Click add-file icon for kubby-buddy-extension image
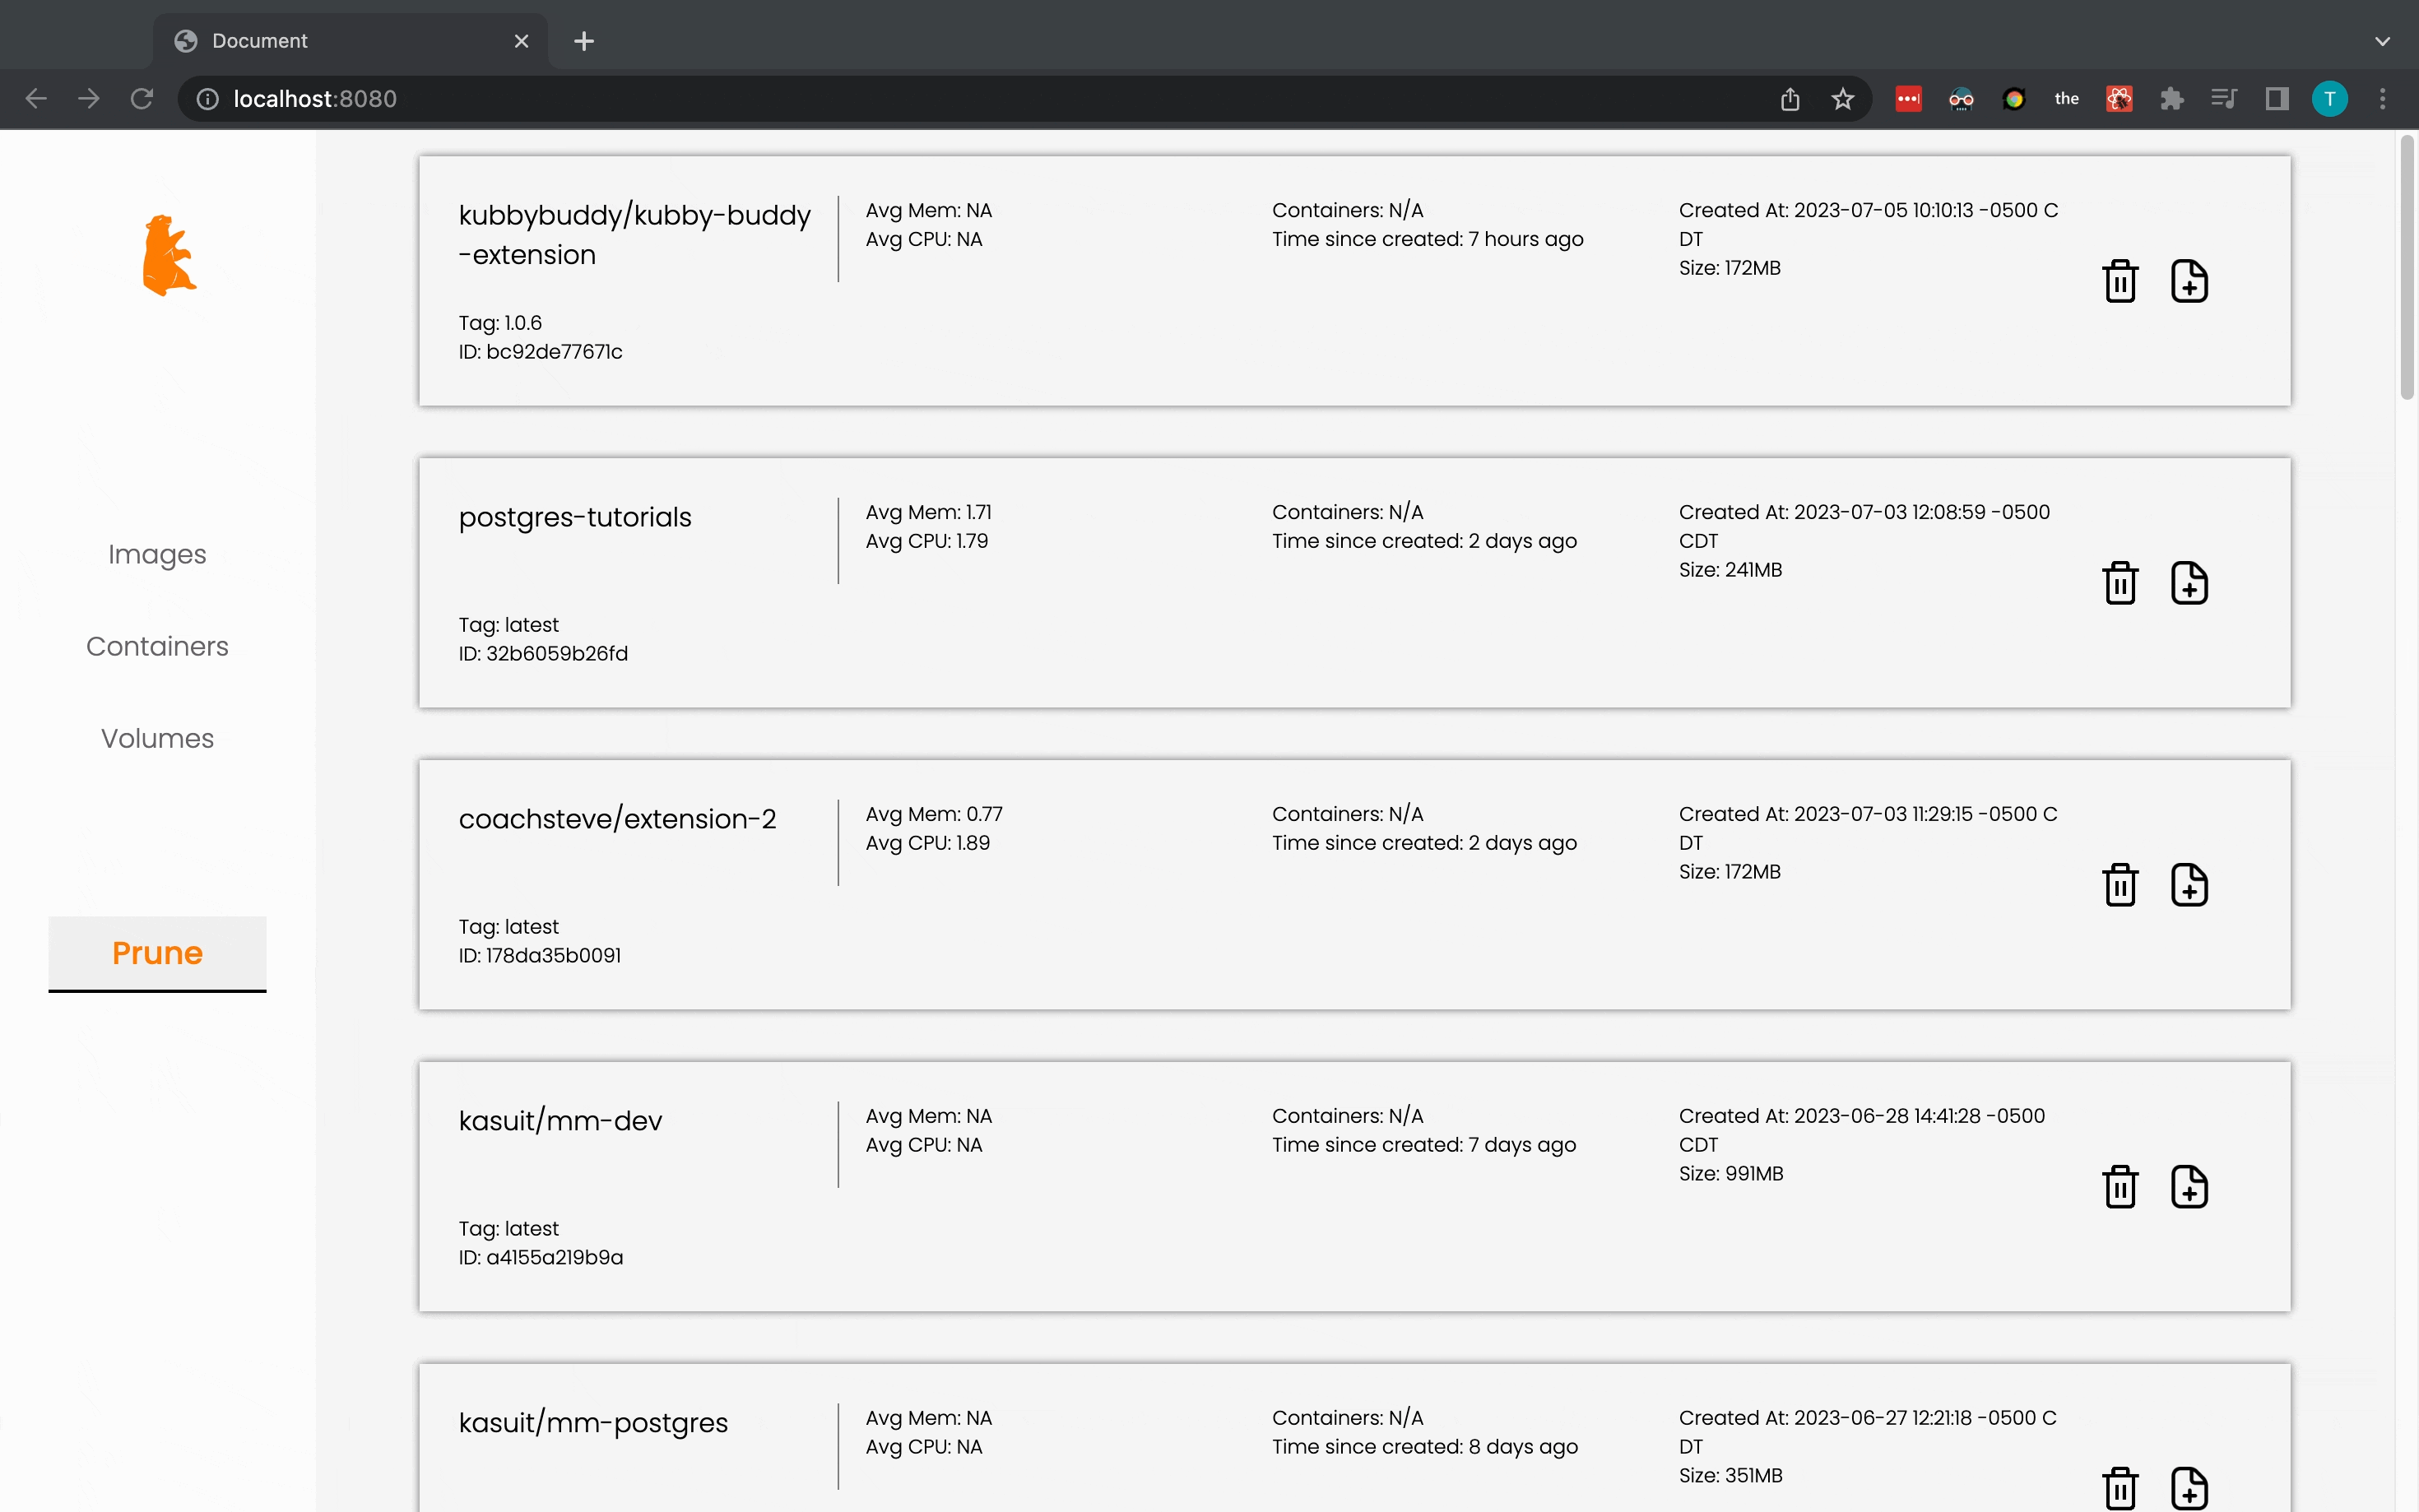The image size is (2419, 1512). pyautogui.click(x=2188, y=281)
